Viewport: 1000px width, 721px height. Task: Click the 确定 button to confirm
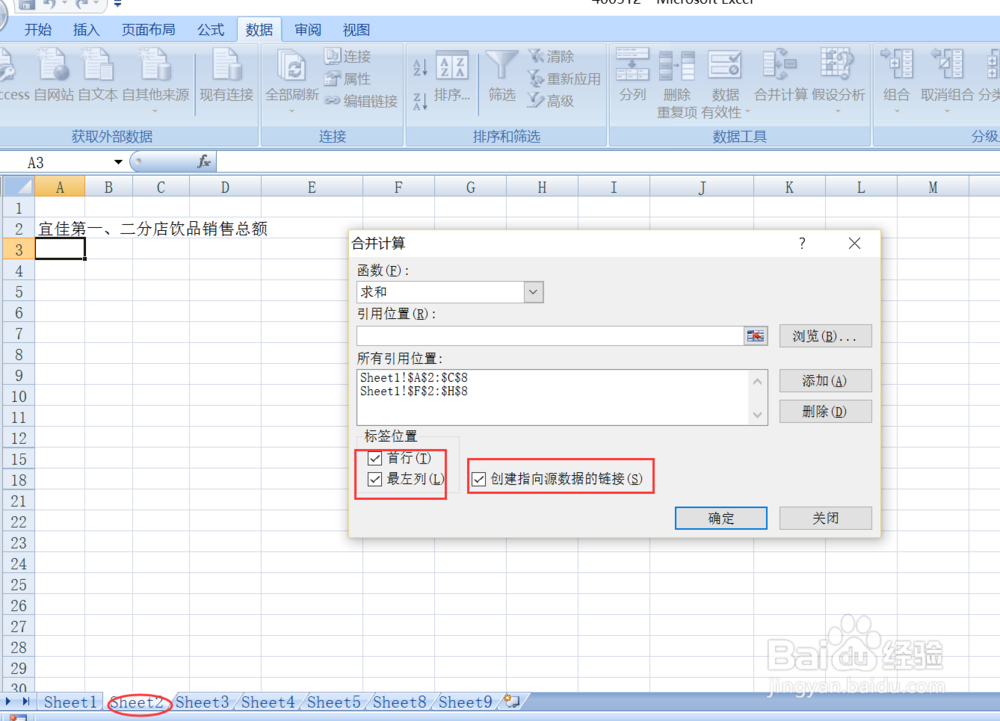click(721, 518)
